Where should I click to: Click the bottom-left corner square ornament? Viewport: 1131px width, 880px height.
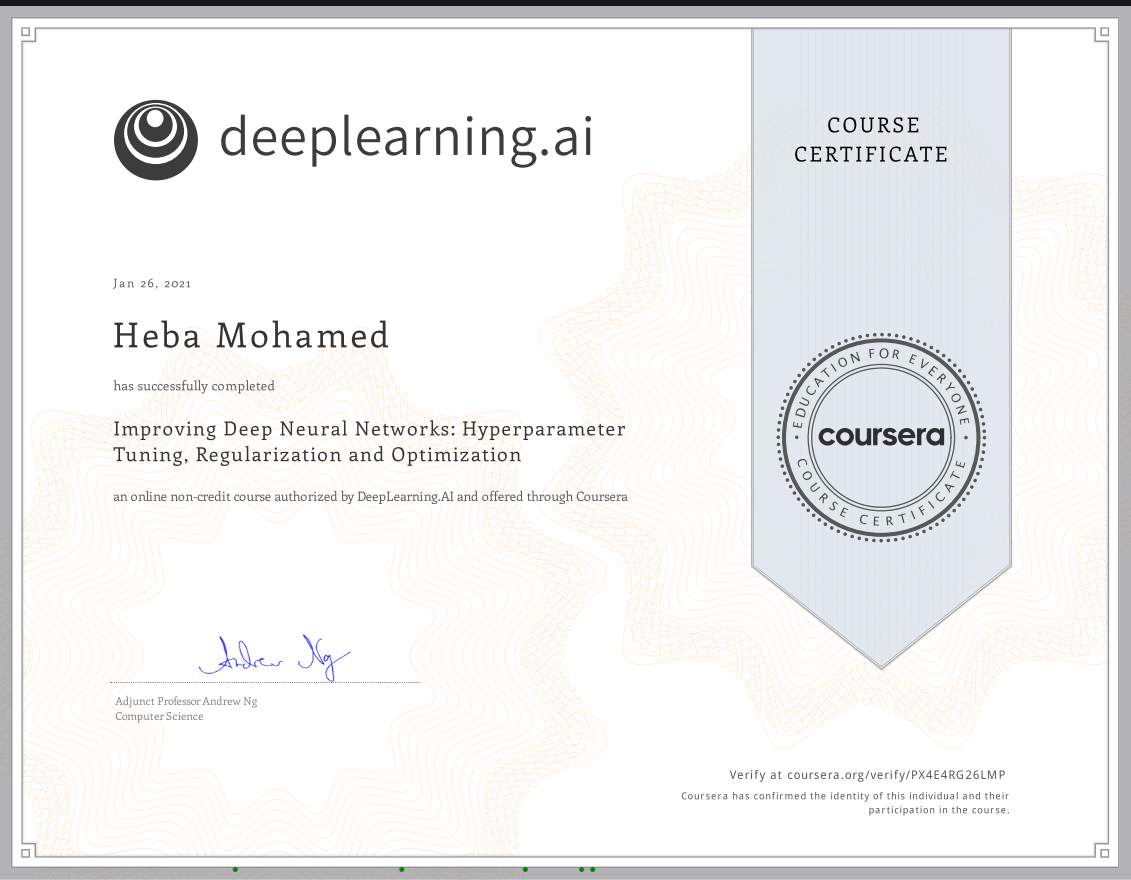tap(28, 850)
